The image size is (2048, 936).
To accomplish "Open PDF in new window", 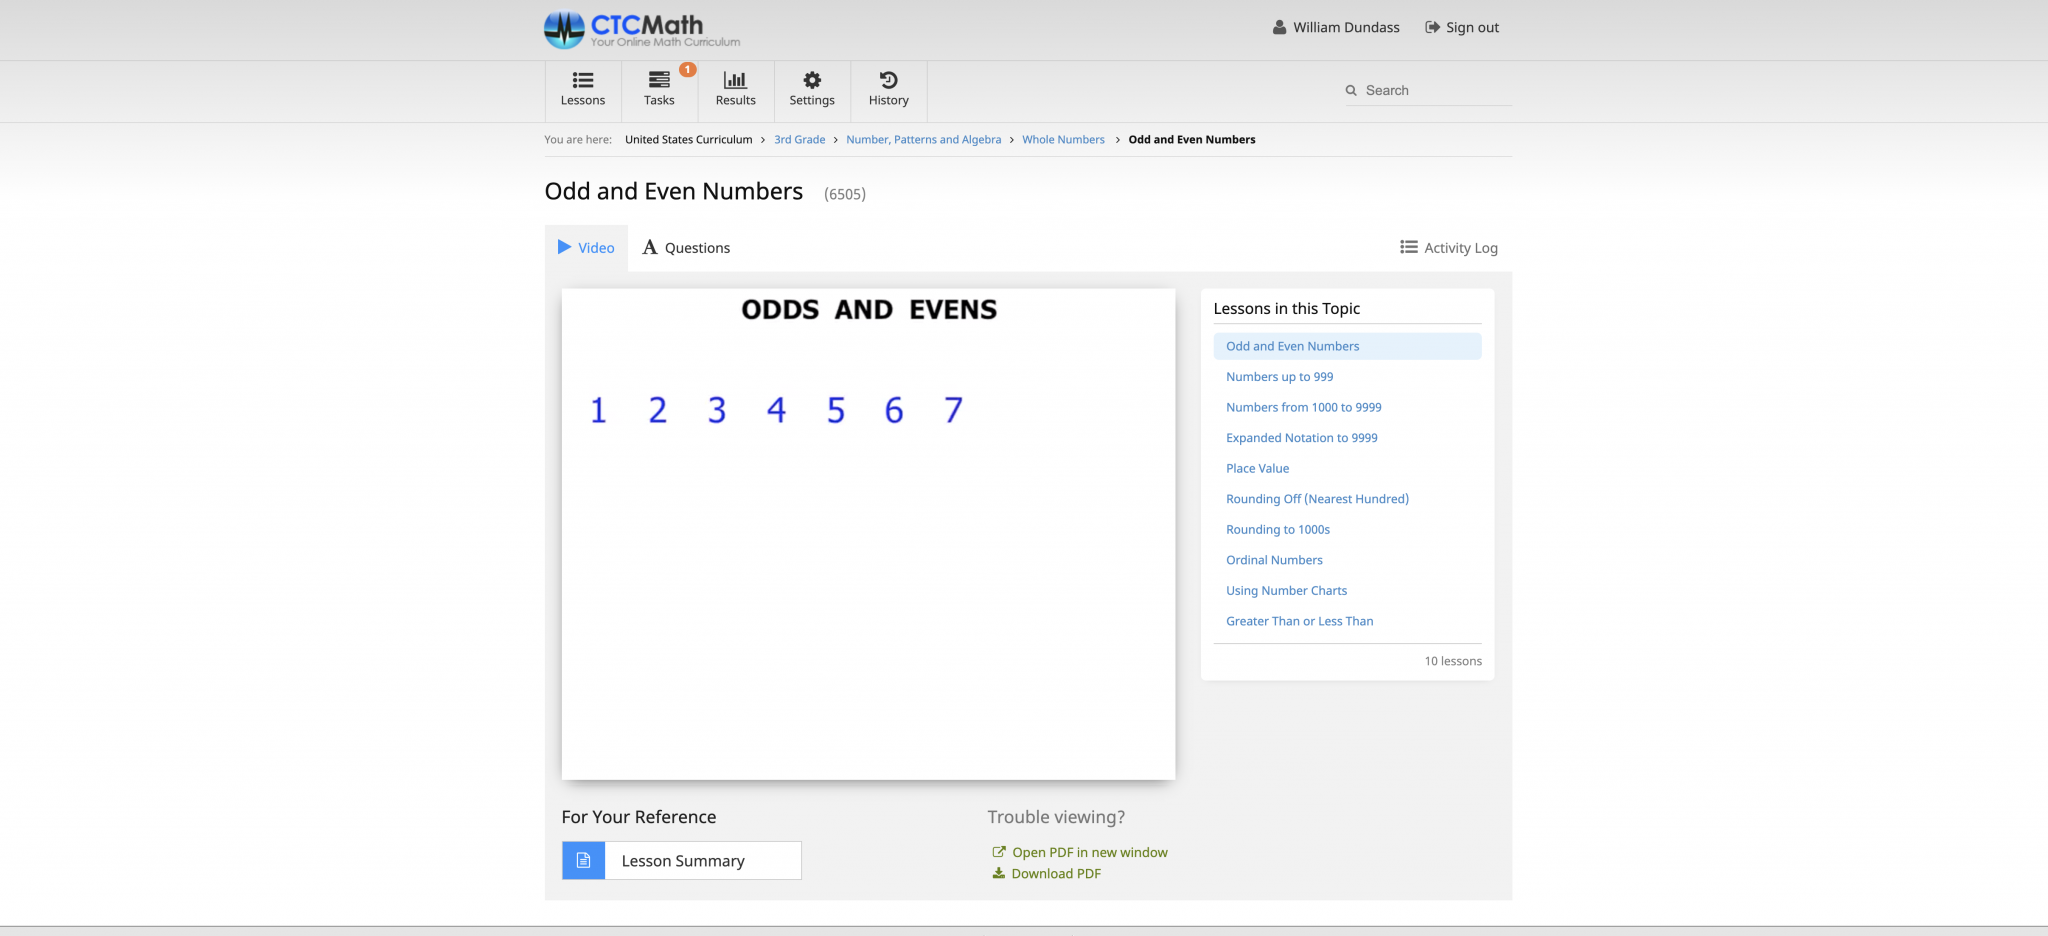I will tap(1089, 851).
